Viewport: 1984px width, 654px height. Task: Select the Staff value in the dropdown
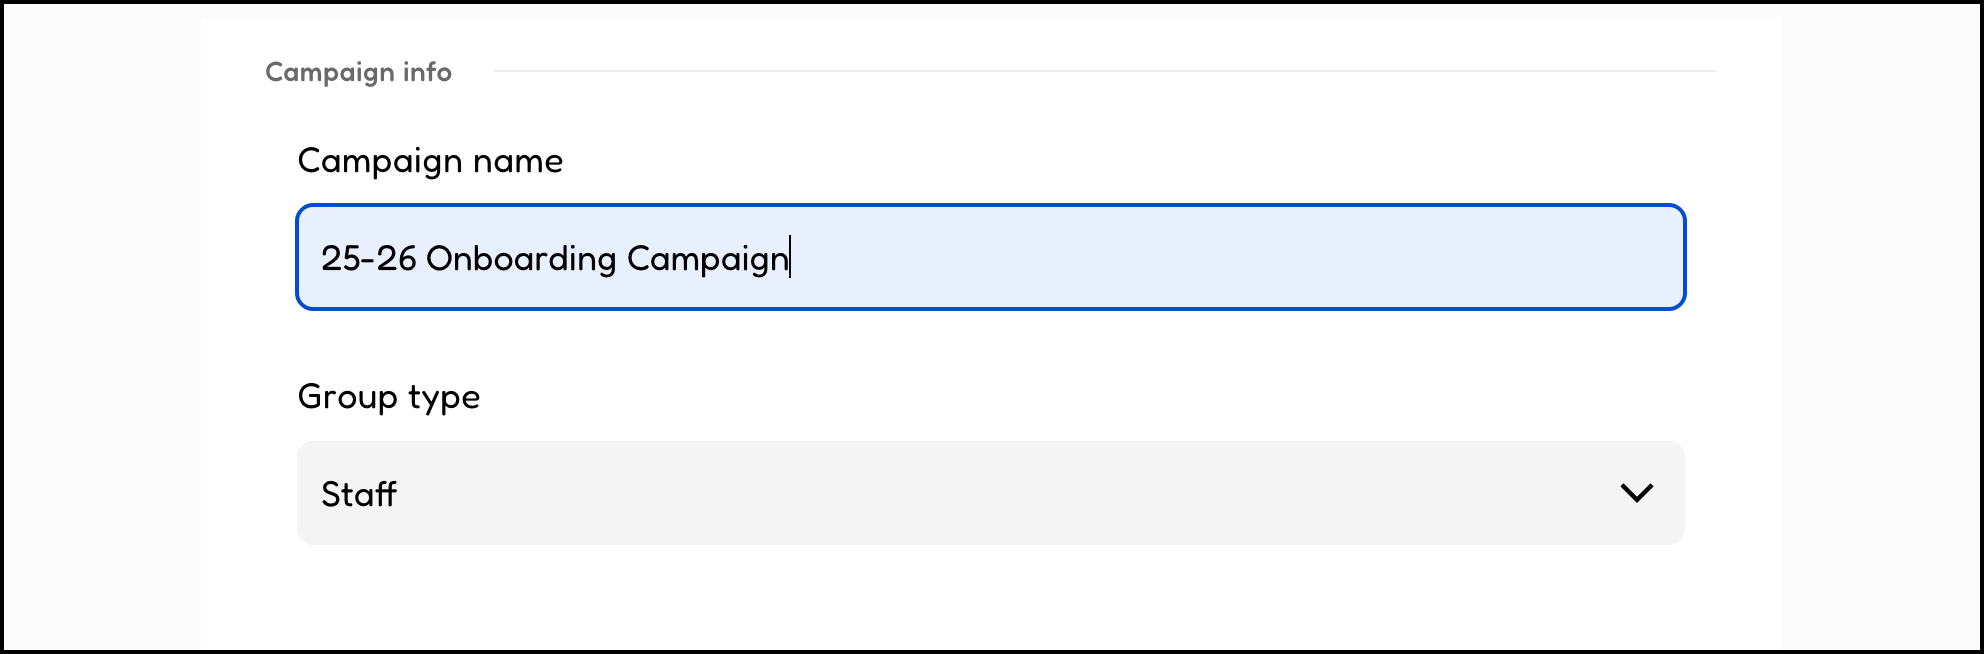click(x=359, y=494)
